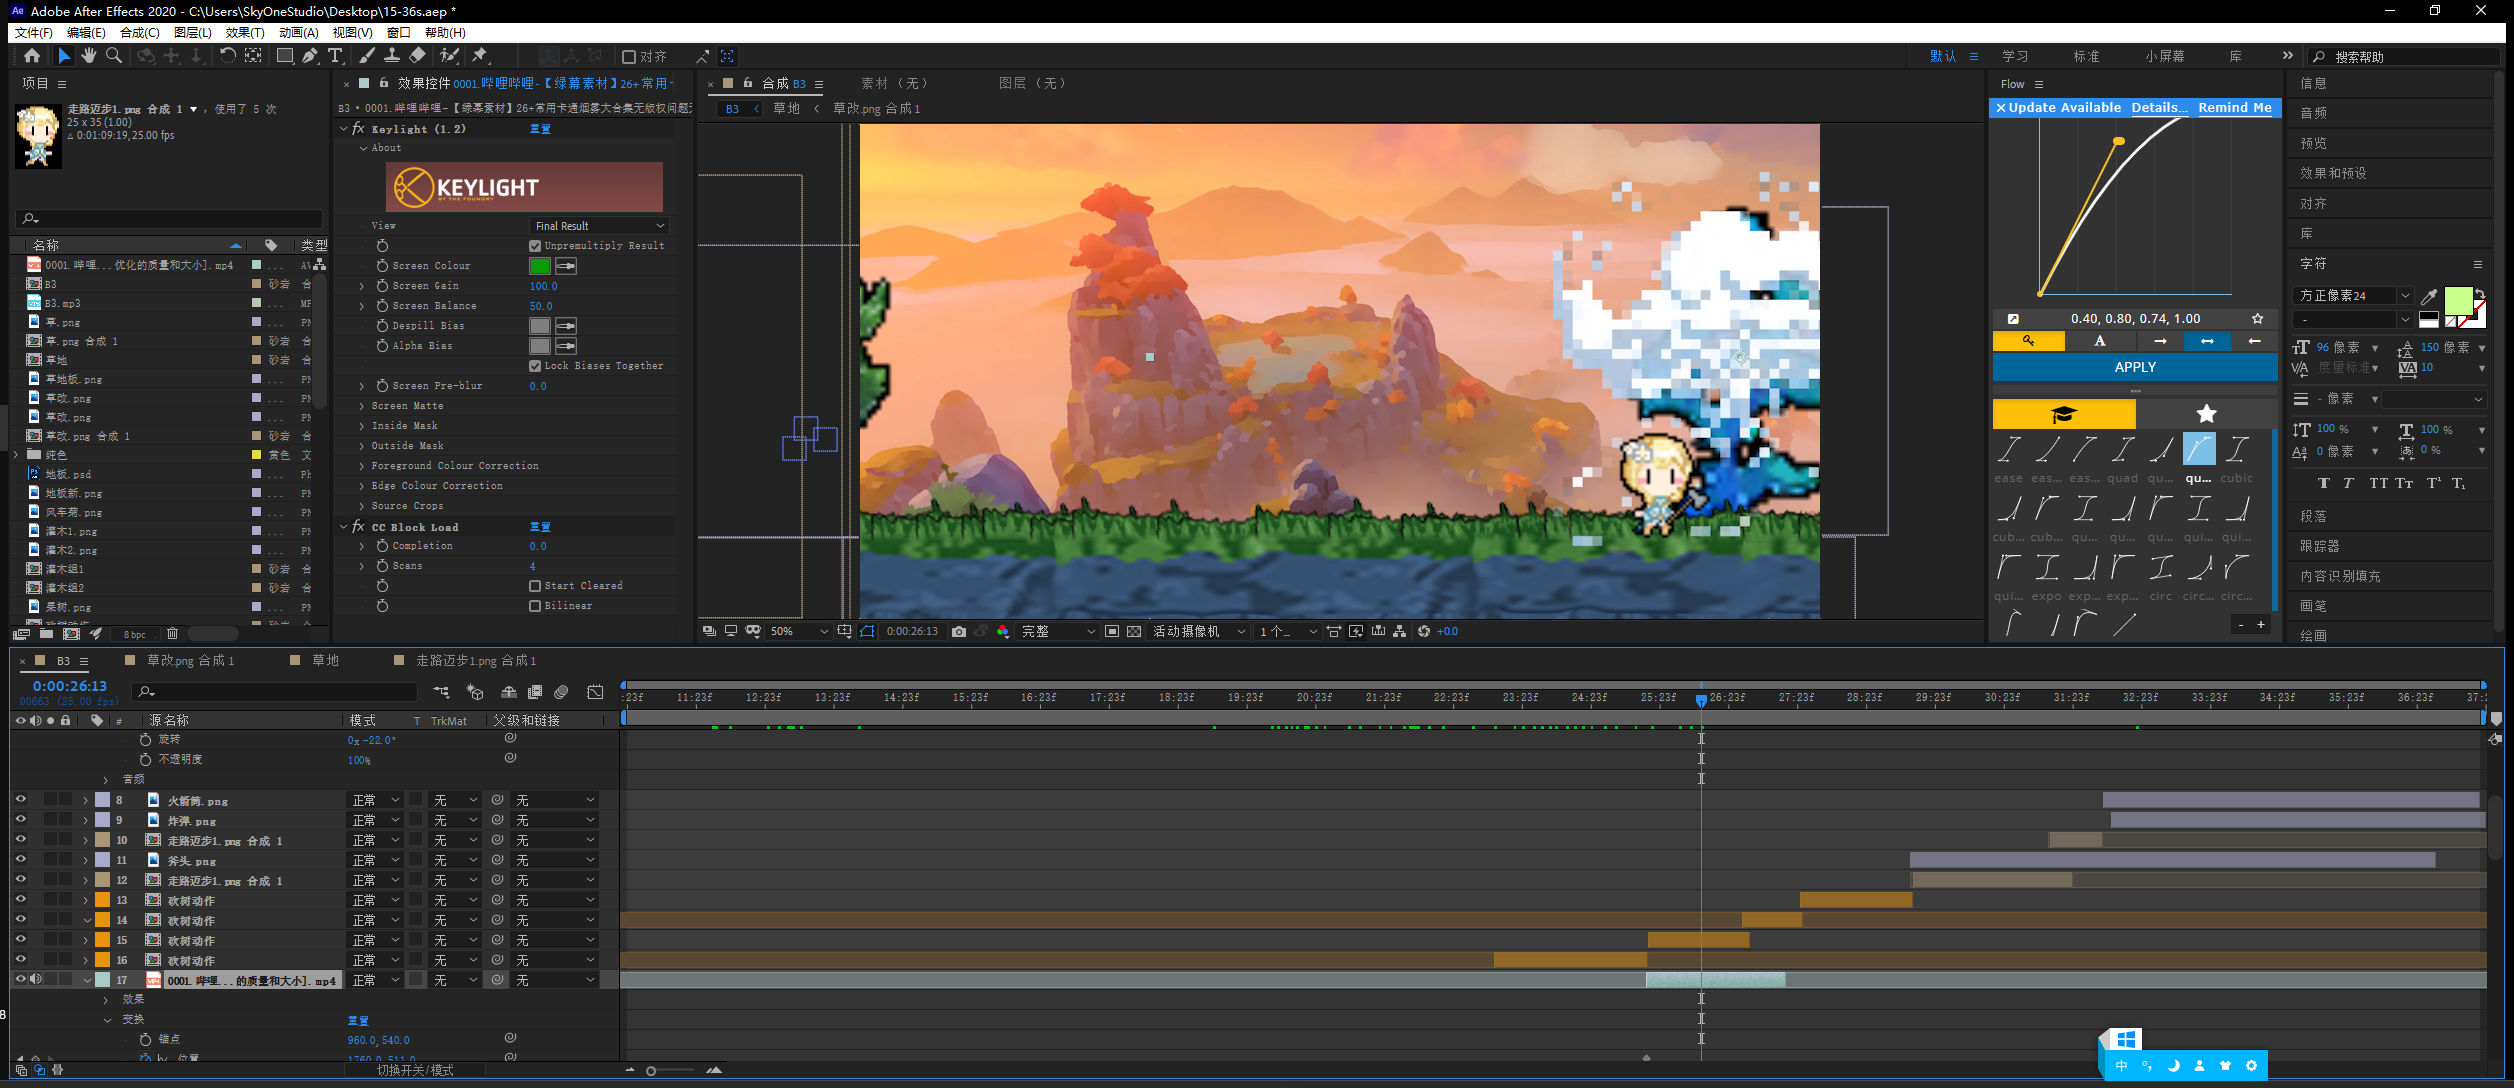Open the Keylight View dropdown
The width and height of the screenshot is (2514, 1088).
tap(599, 226)
